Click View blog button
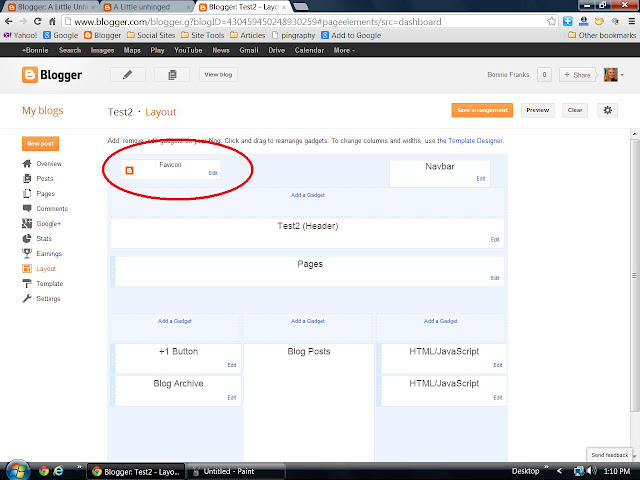 coord(218,75)
